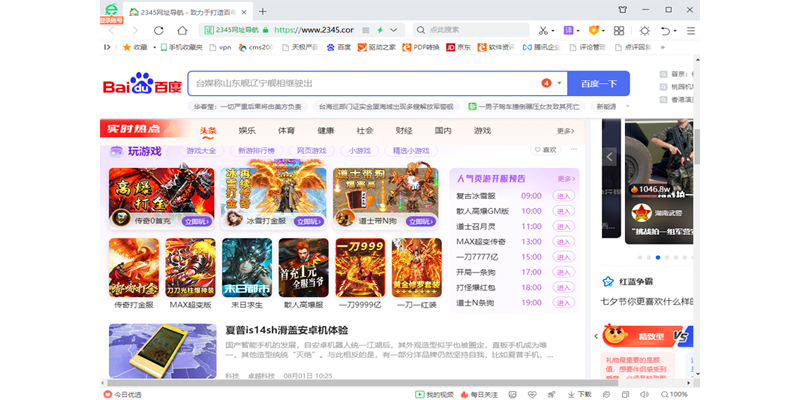Expand the 收藏 favorites dropdown arrow
This screenshot has height=400, width=800.
(x=155, y=47)
